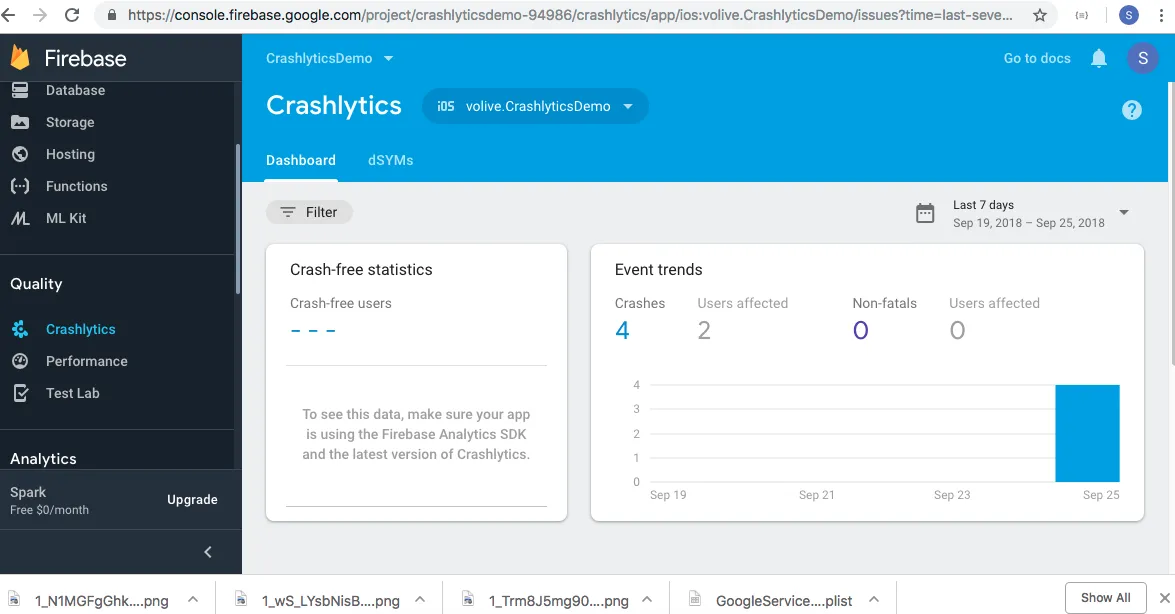Screen dimensions: 1175x614
Task: Click the Spark Free $0/month plan label
Action: point(49,500)
